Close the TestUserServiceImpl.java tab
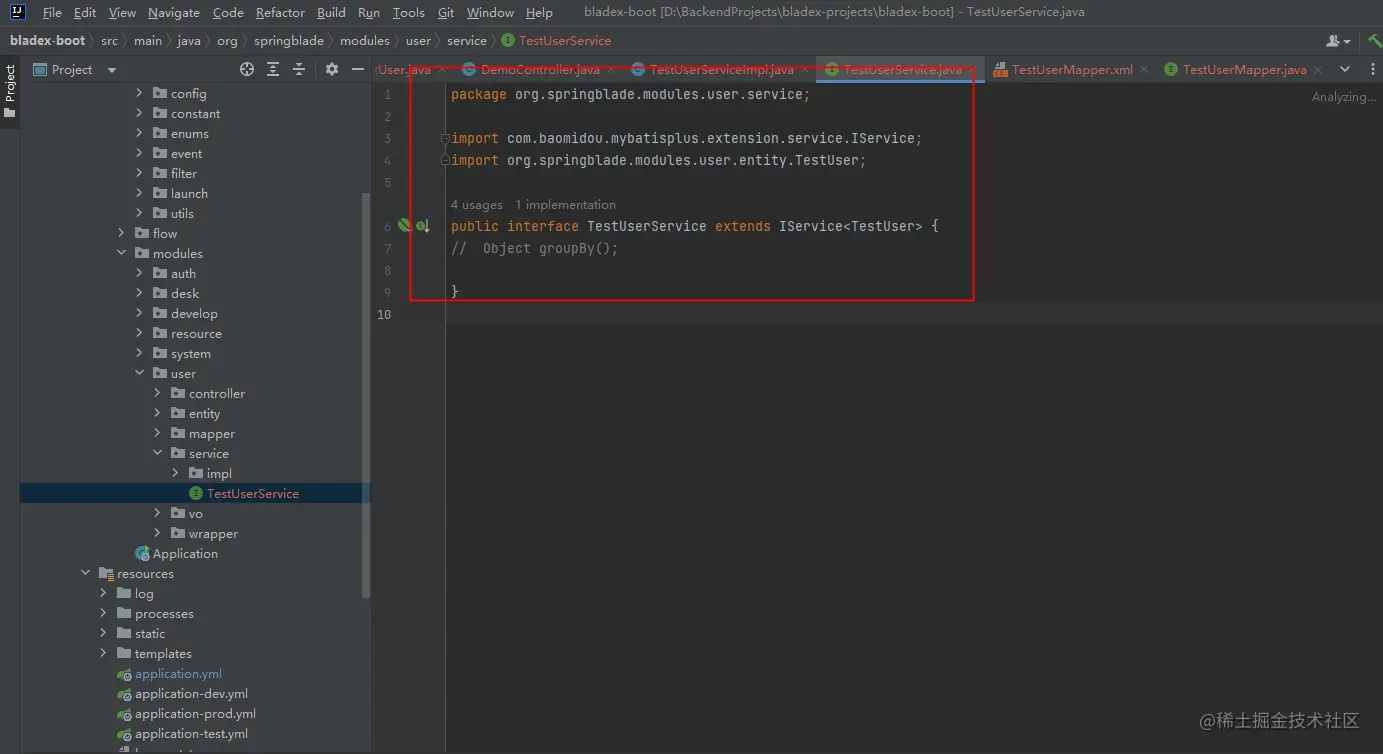Screen dimensions: 1383x754 [x=805, y=70]
